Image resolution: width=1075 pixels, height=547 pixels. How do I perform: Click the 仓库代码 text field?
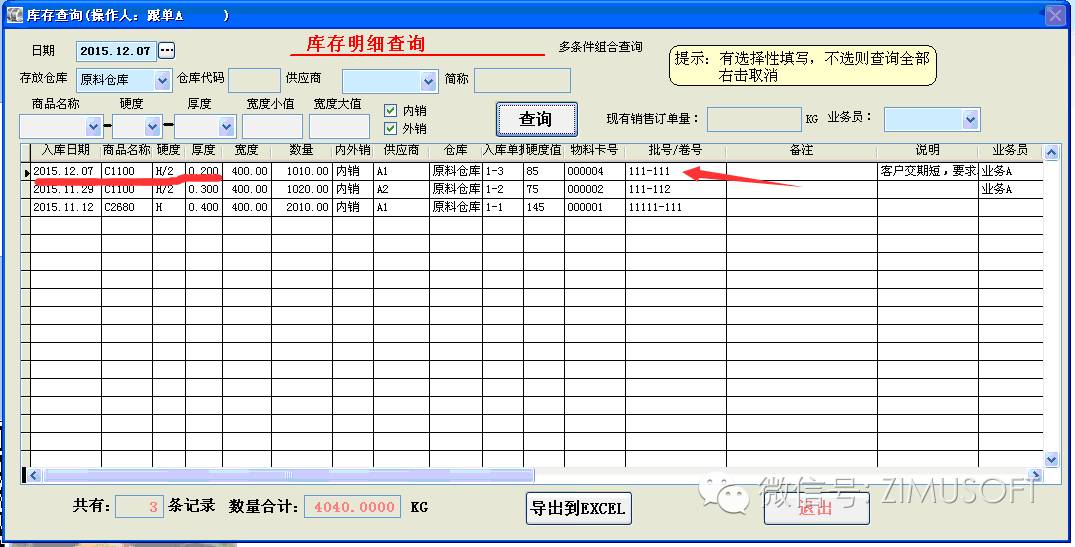pyautogui.click(x=255, y=80)
